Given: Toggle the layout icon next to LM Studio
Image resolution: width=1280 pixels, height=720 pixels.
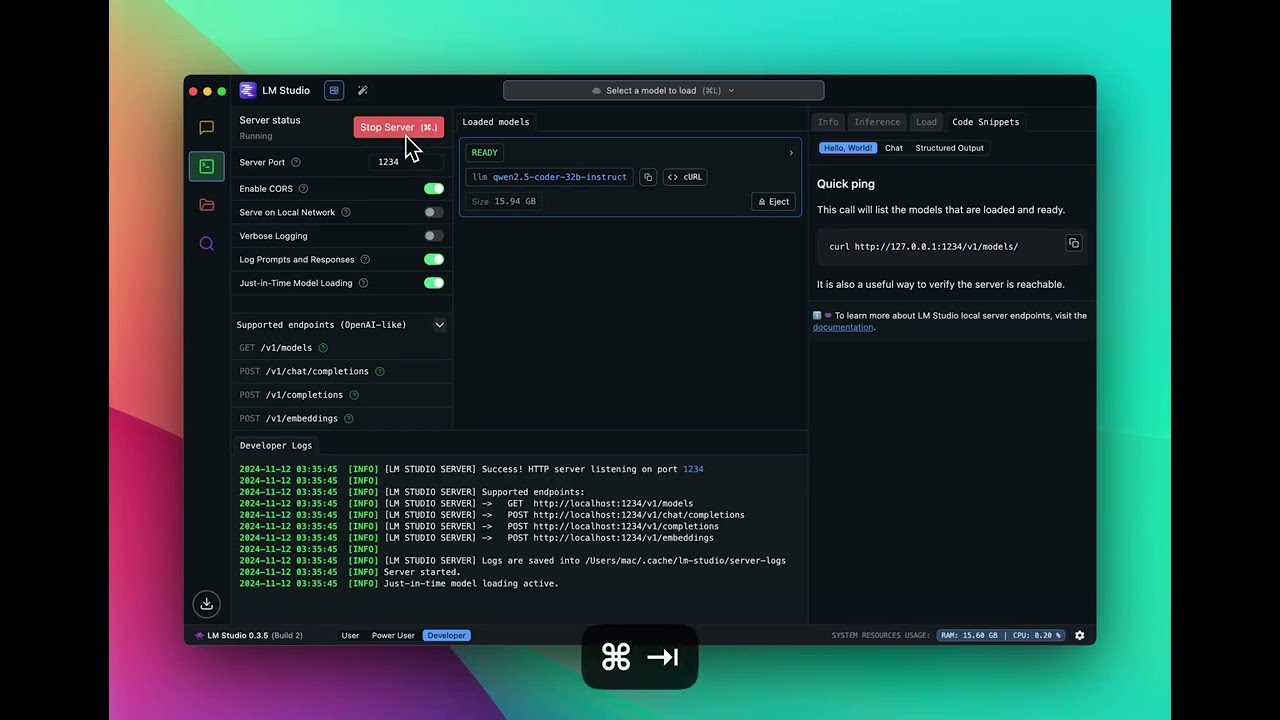Looking at the screenshot, I should point(334,90).
